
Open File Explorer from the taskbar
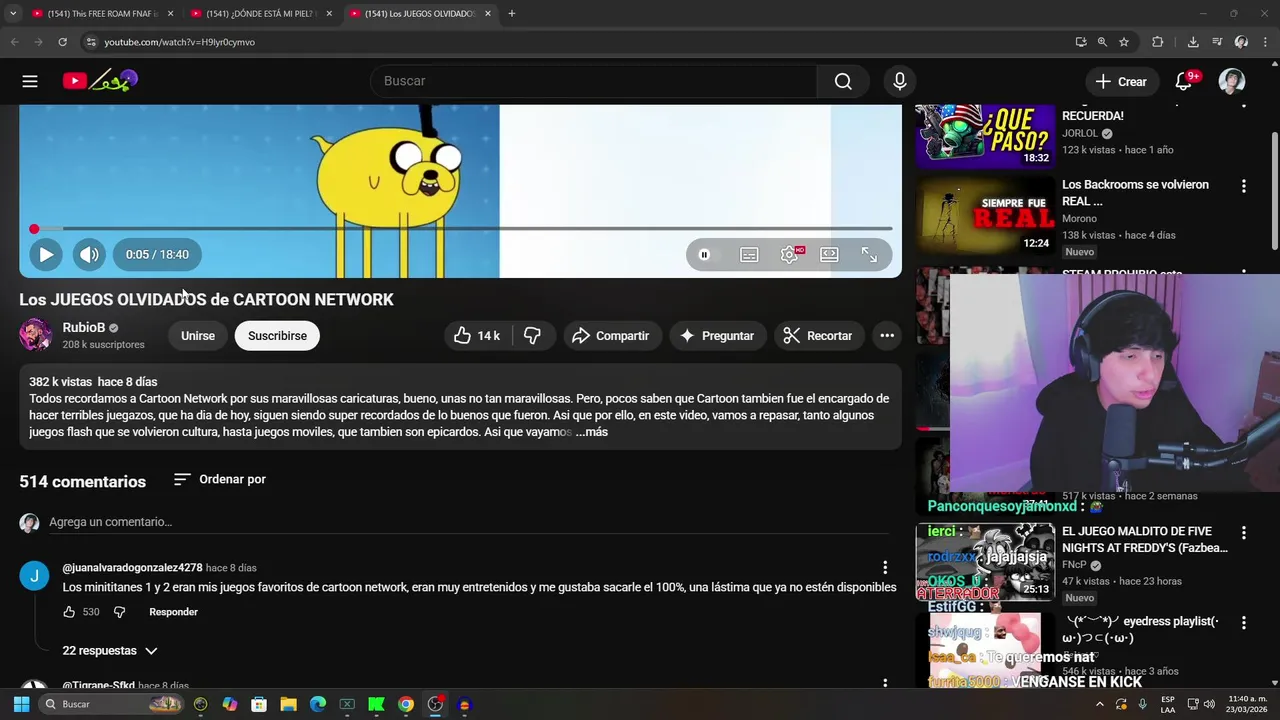click(x=288, y=704)
